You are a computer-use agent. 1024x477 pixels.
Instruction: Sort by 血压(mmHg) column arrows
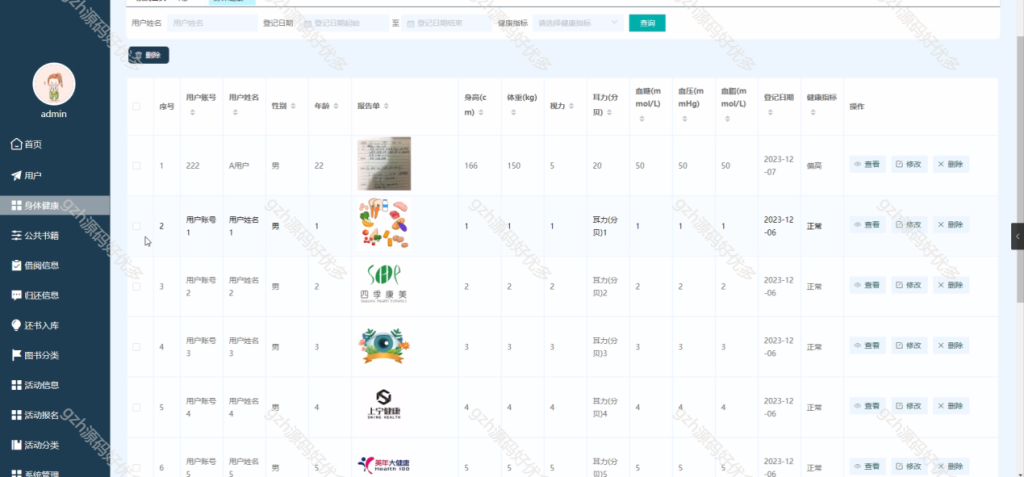(684, 119)
